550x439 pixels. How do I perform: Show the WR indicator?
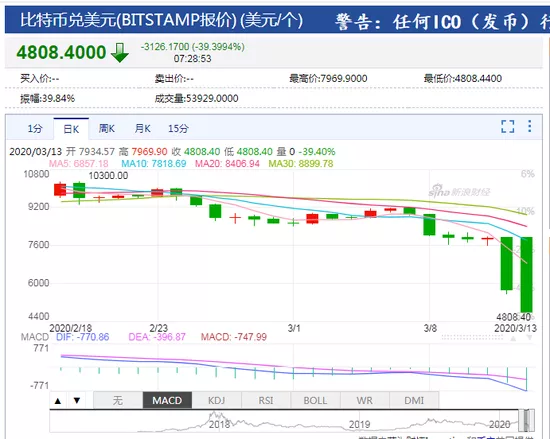365,400
